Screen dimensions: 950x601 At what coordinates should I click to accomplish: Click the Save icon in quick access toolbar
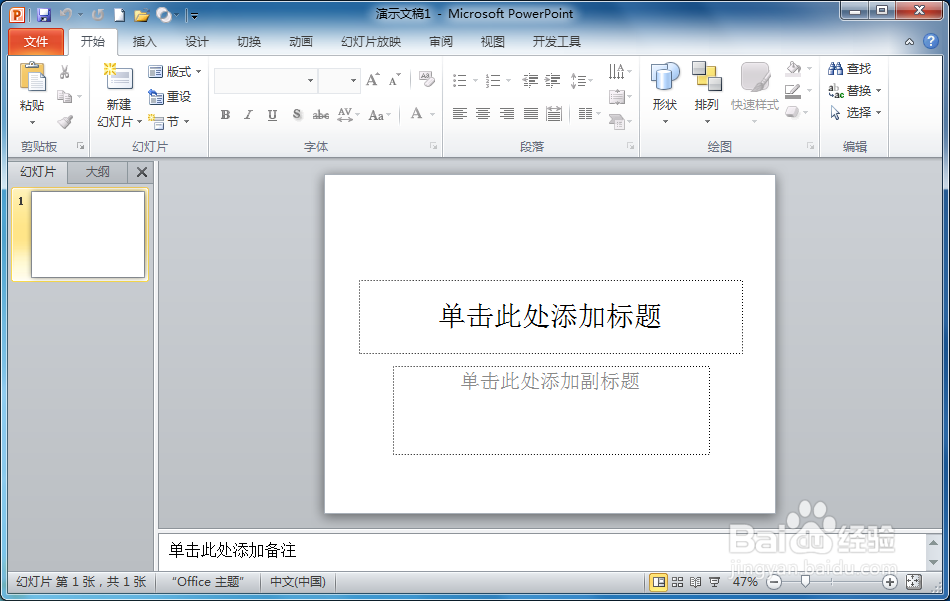[x=44, y=15]
